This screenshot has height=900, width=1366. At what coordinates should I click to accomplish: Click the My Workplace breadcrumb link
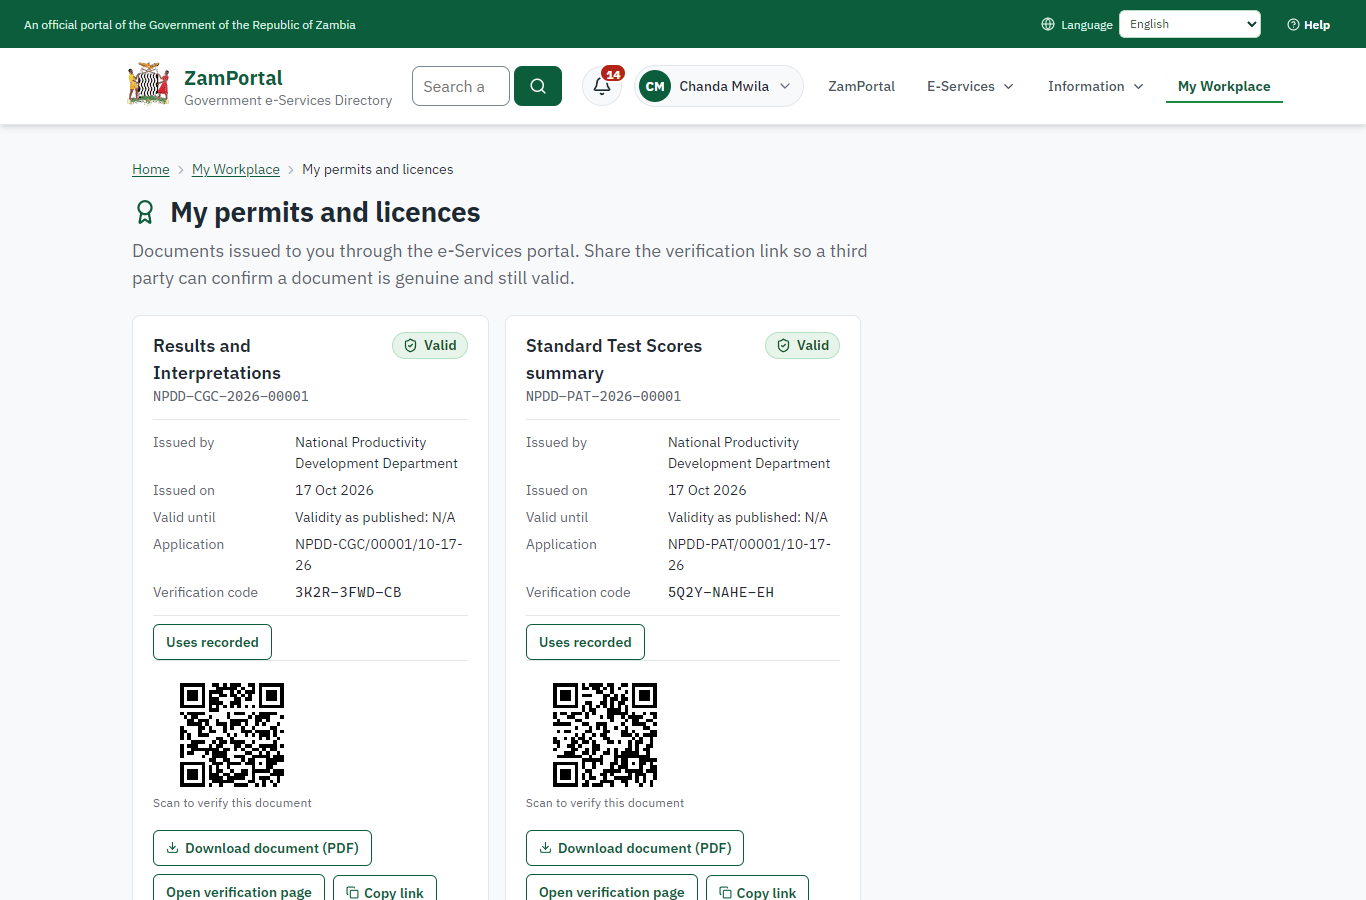236,169
